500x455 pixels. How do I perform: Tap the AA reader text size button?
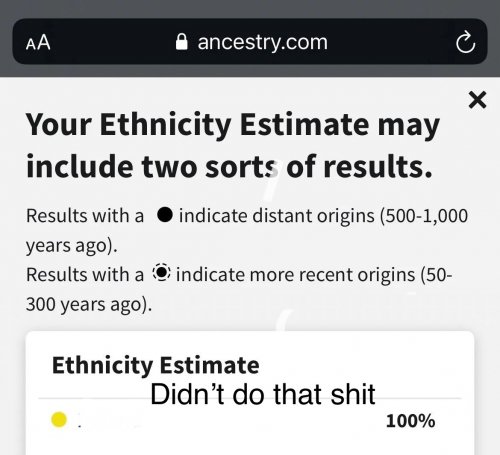click(38, 43)
